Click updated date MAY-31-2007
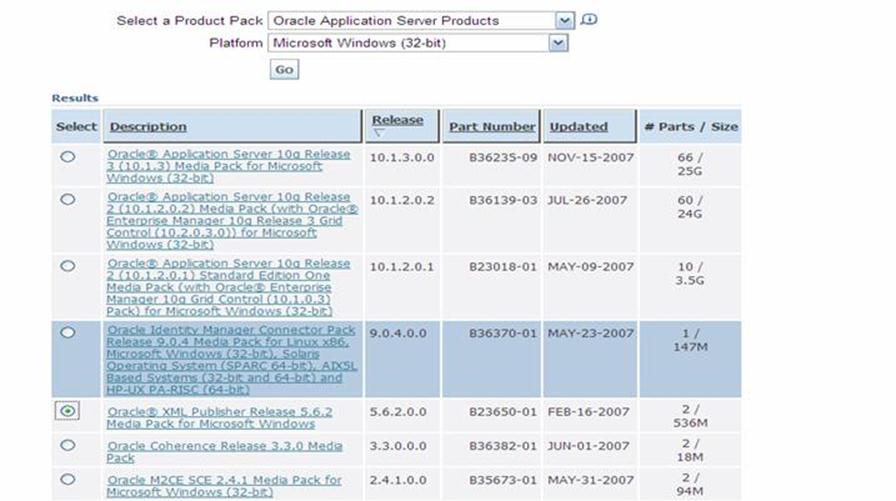The image size is (896, 501). click(591, 480)
